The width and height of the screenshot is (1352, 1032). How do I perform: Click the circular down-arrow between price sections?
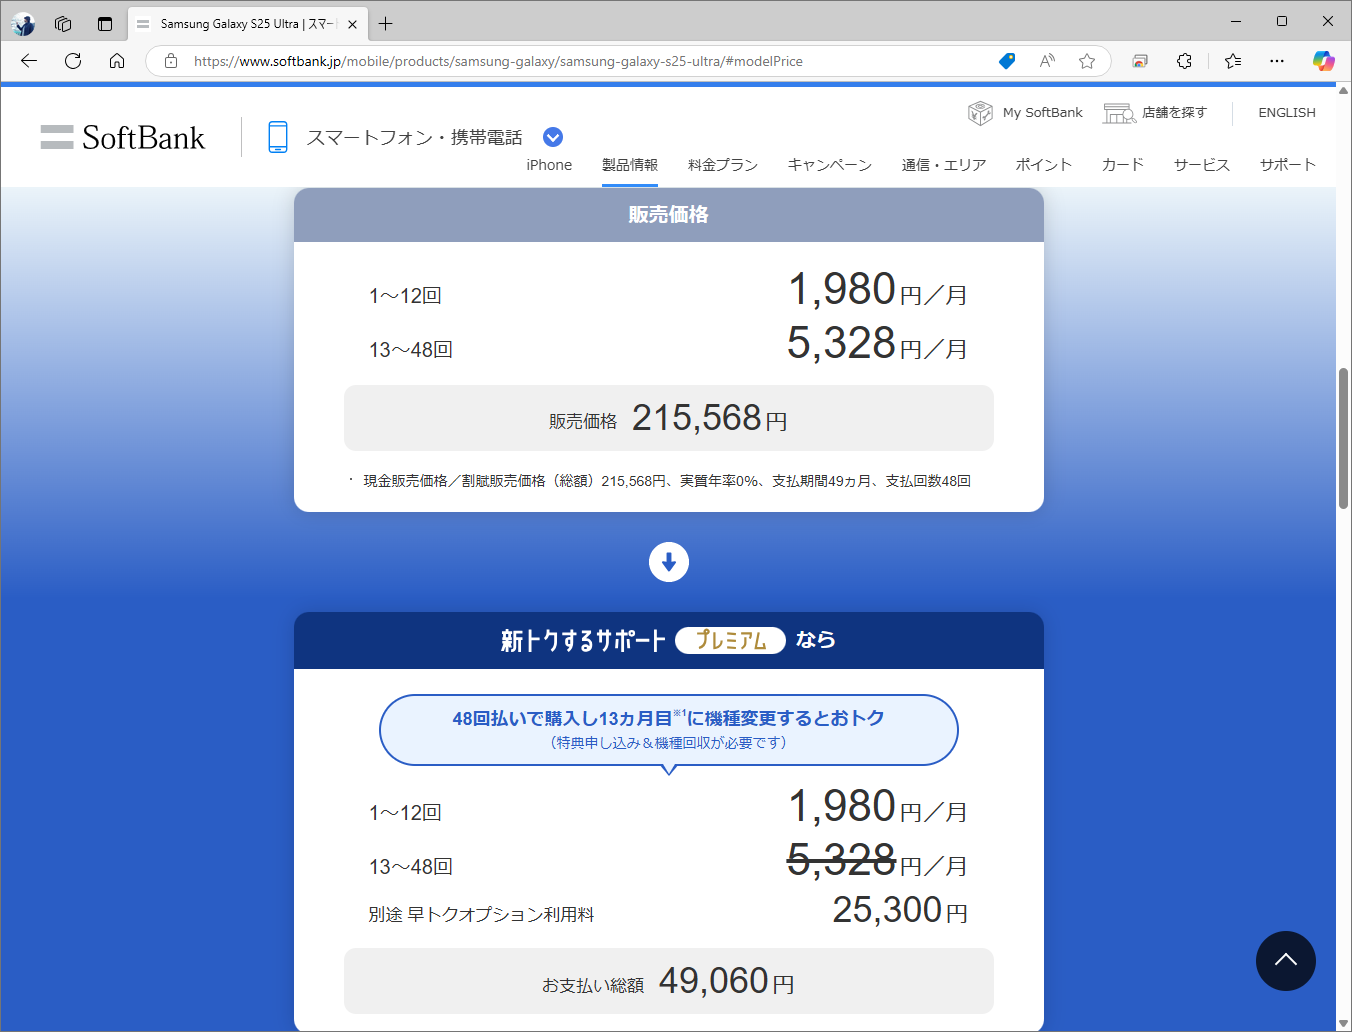668,562
